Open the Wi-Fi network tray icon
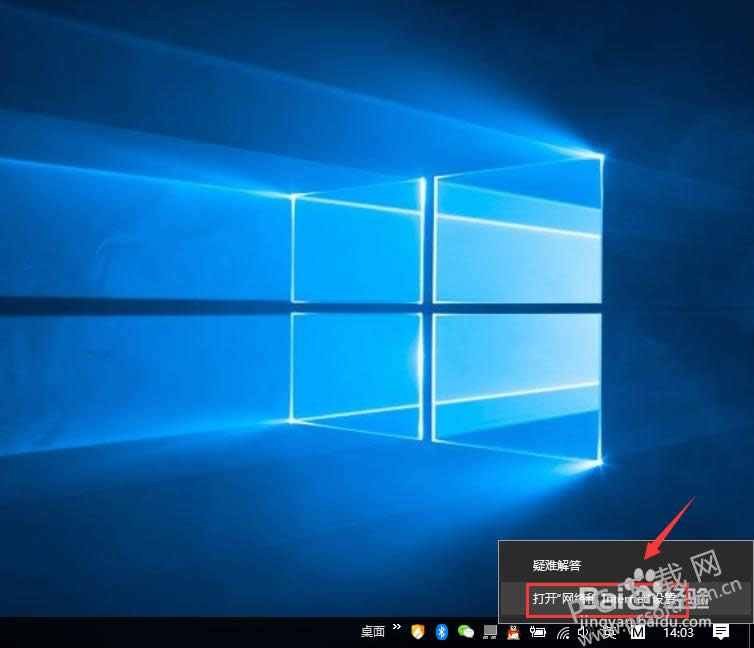 tap(563, 632)
